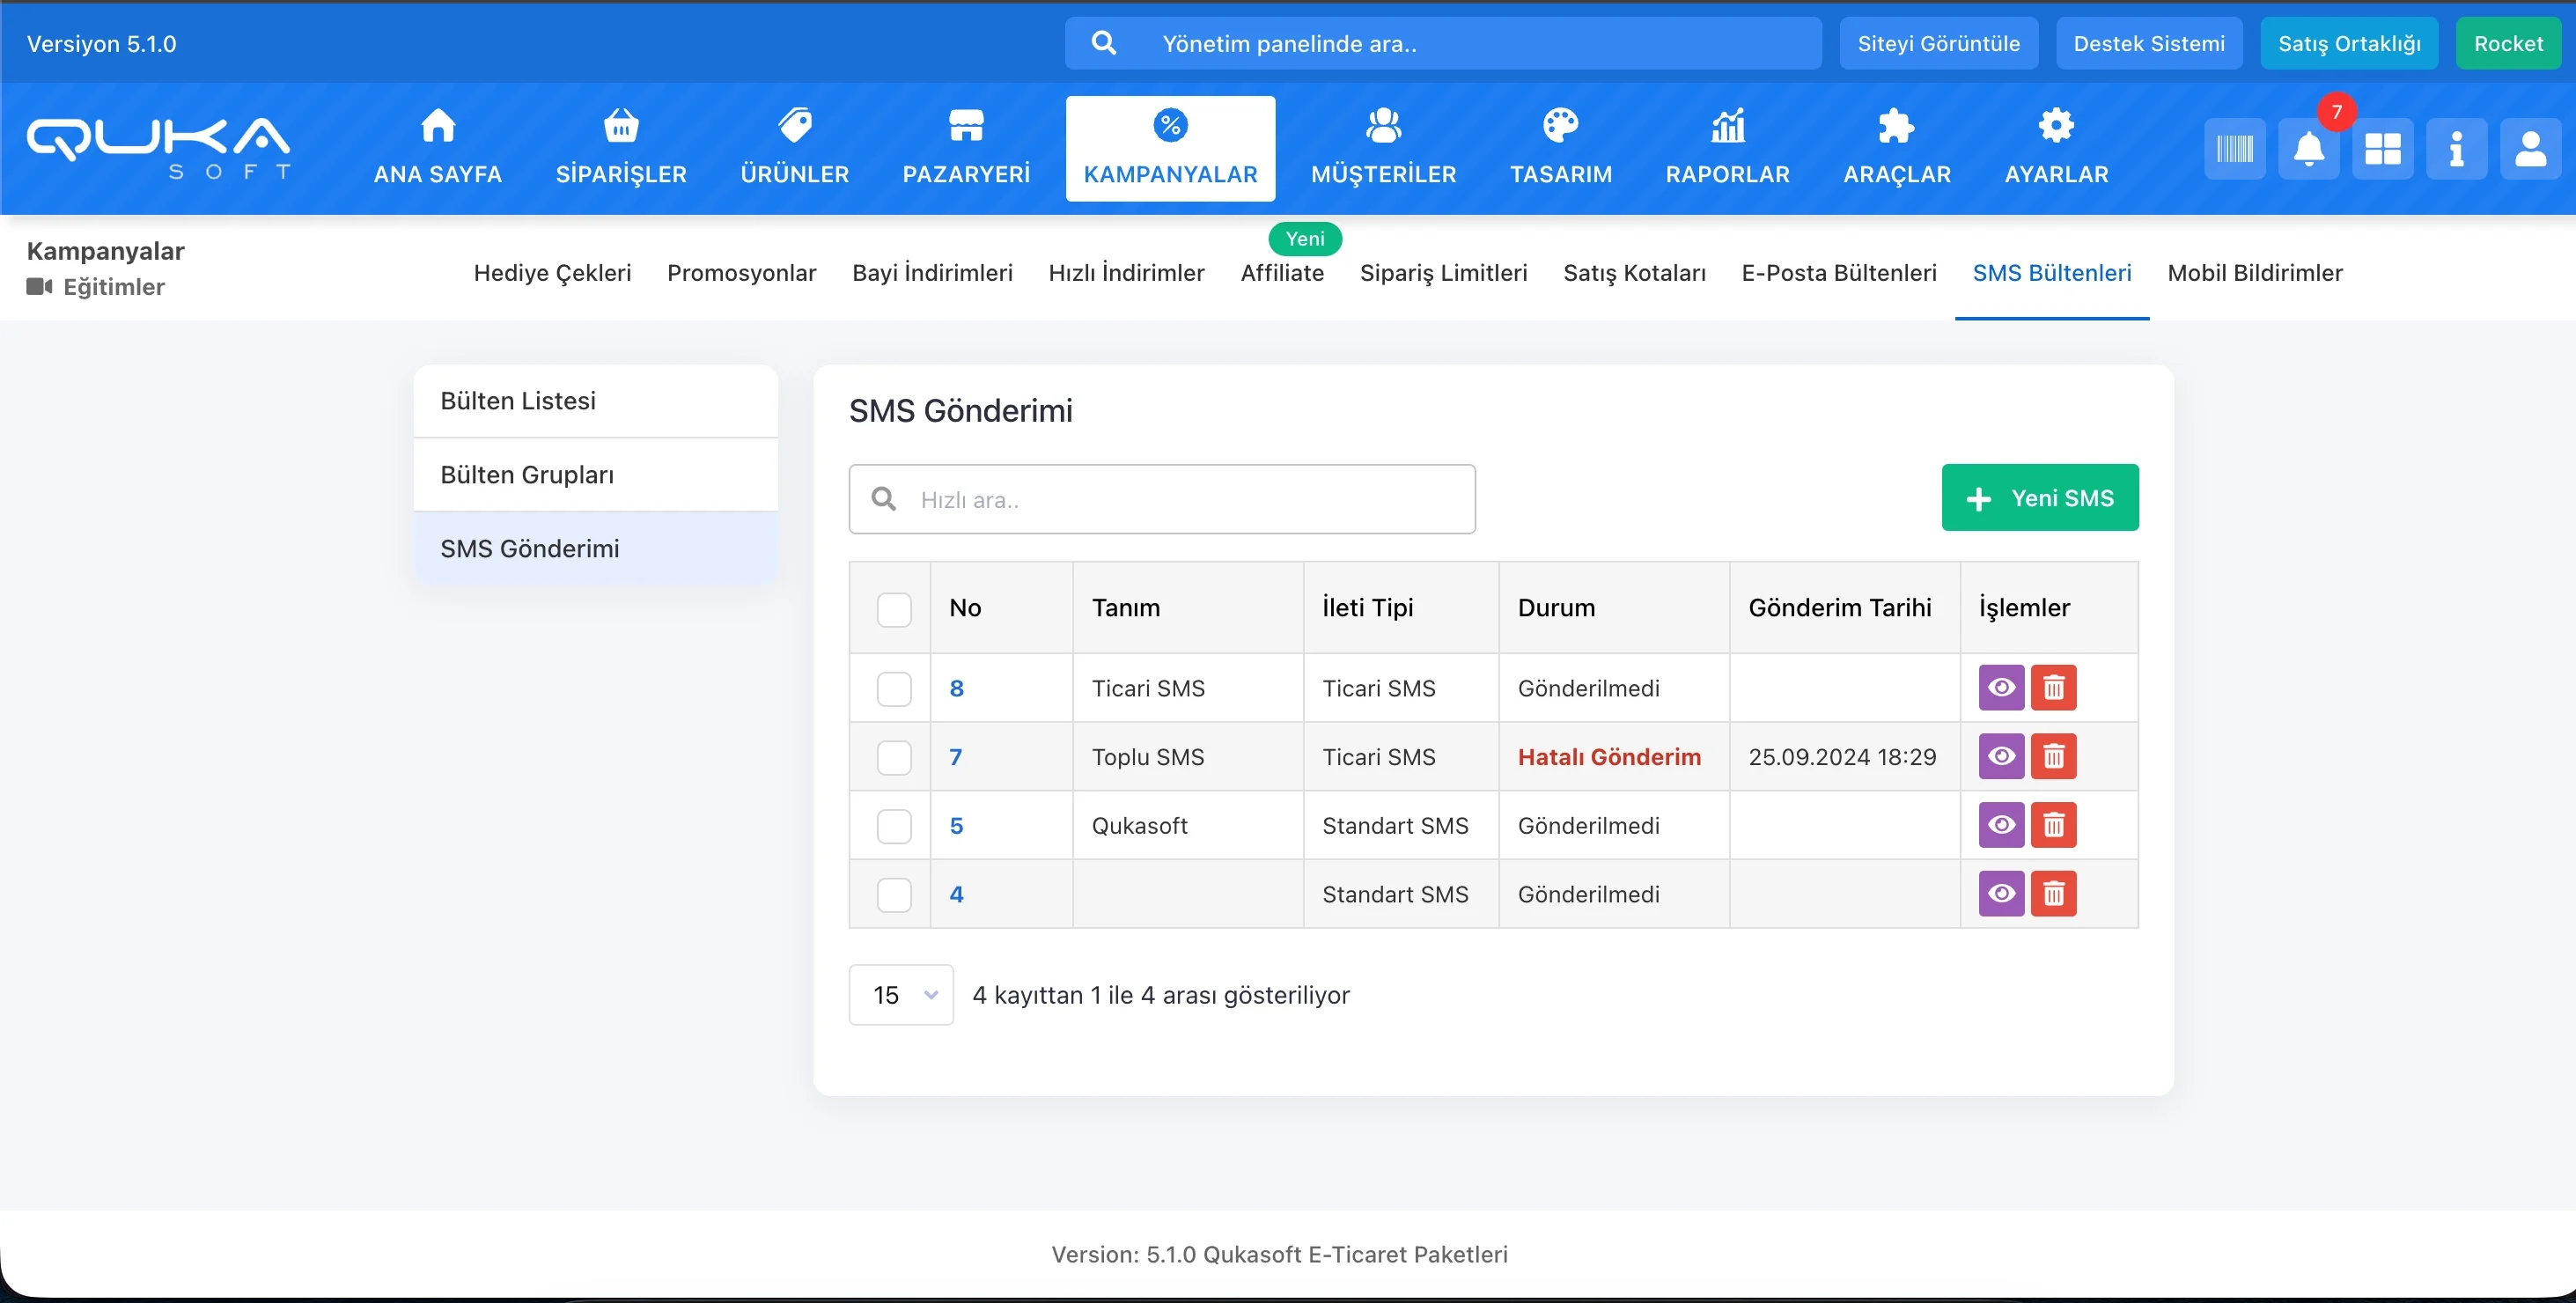Tick checkbox for Toplu SMS row
Viewport: 2576px width, 1303px height.
tap(893, 757)
